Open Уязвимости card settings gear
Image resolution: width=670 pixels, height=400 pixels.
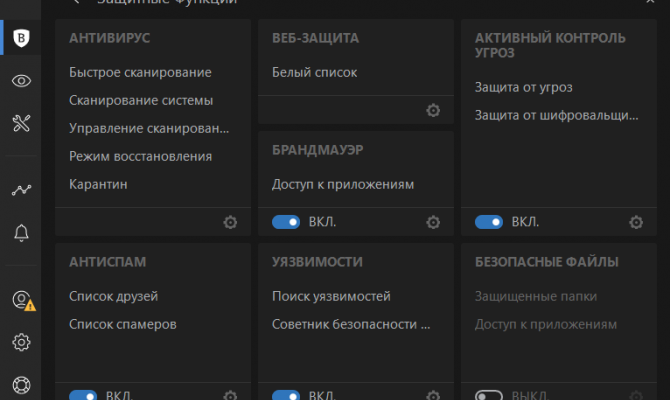[433, 396]
